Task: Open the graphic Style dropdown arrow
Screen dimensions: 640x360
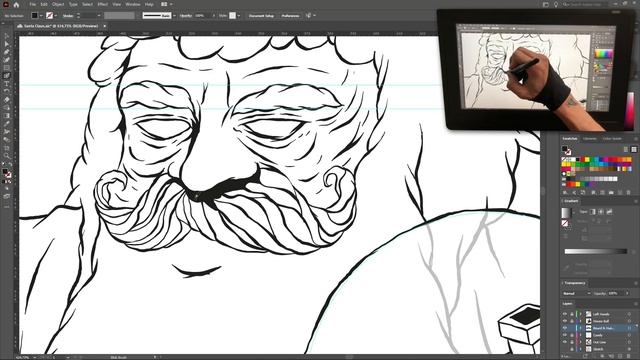Action: pyautogui.click(x=239, y=16)
